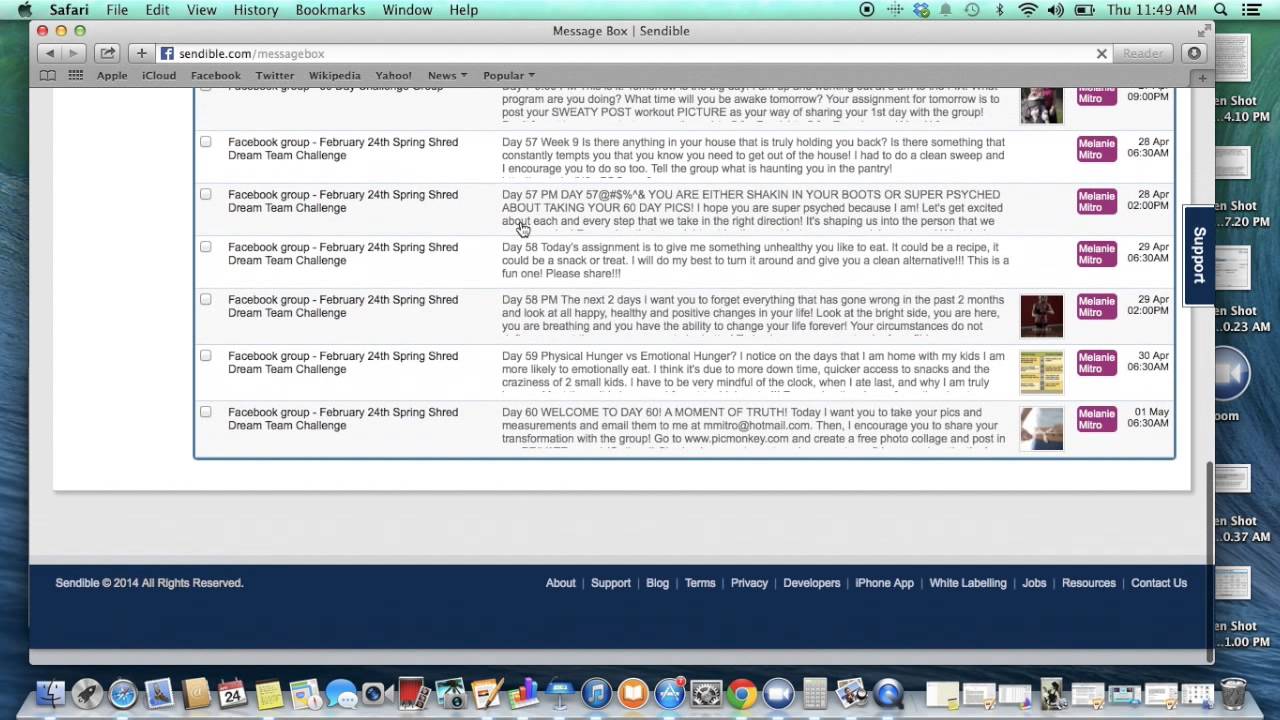The image size is (1280, 720).
Task: Open the About footer link
Action: click(x=560, y=583)
